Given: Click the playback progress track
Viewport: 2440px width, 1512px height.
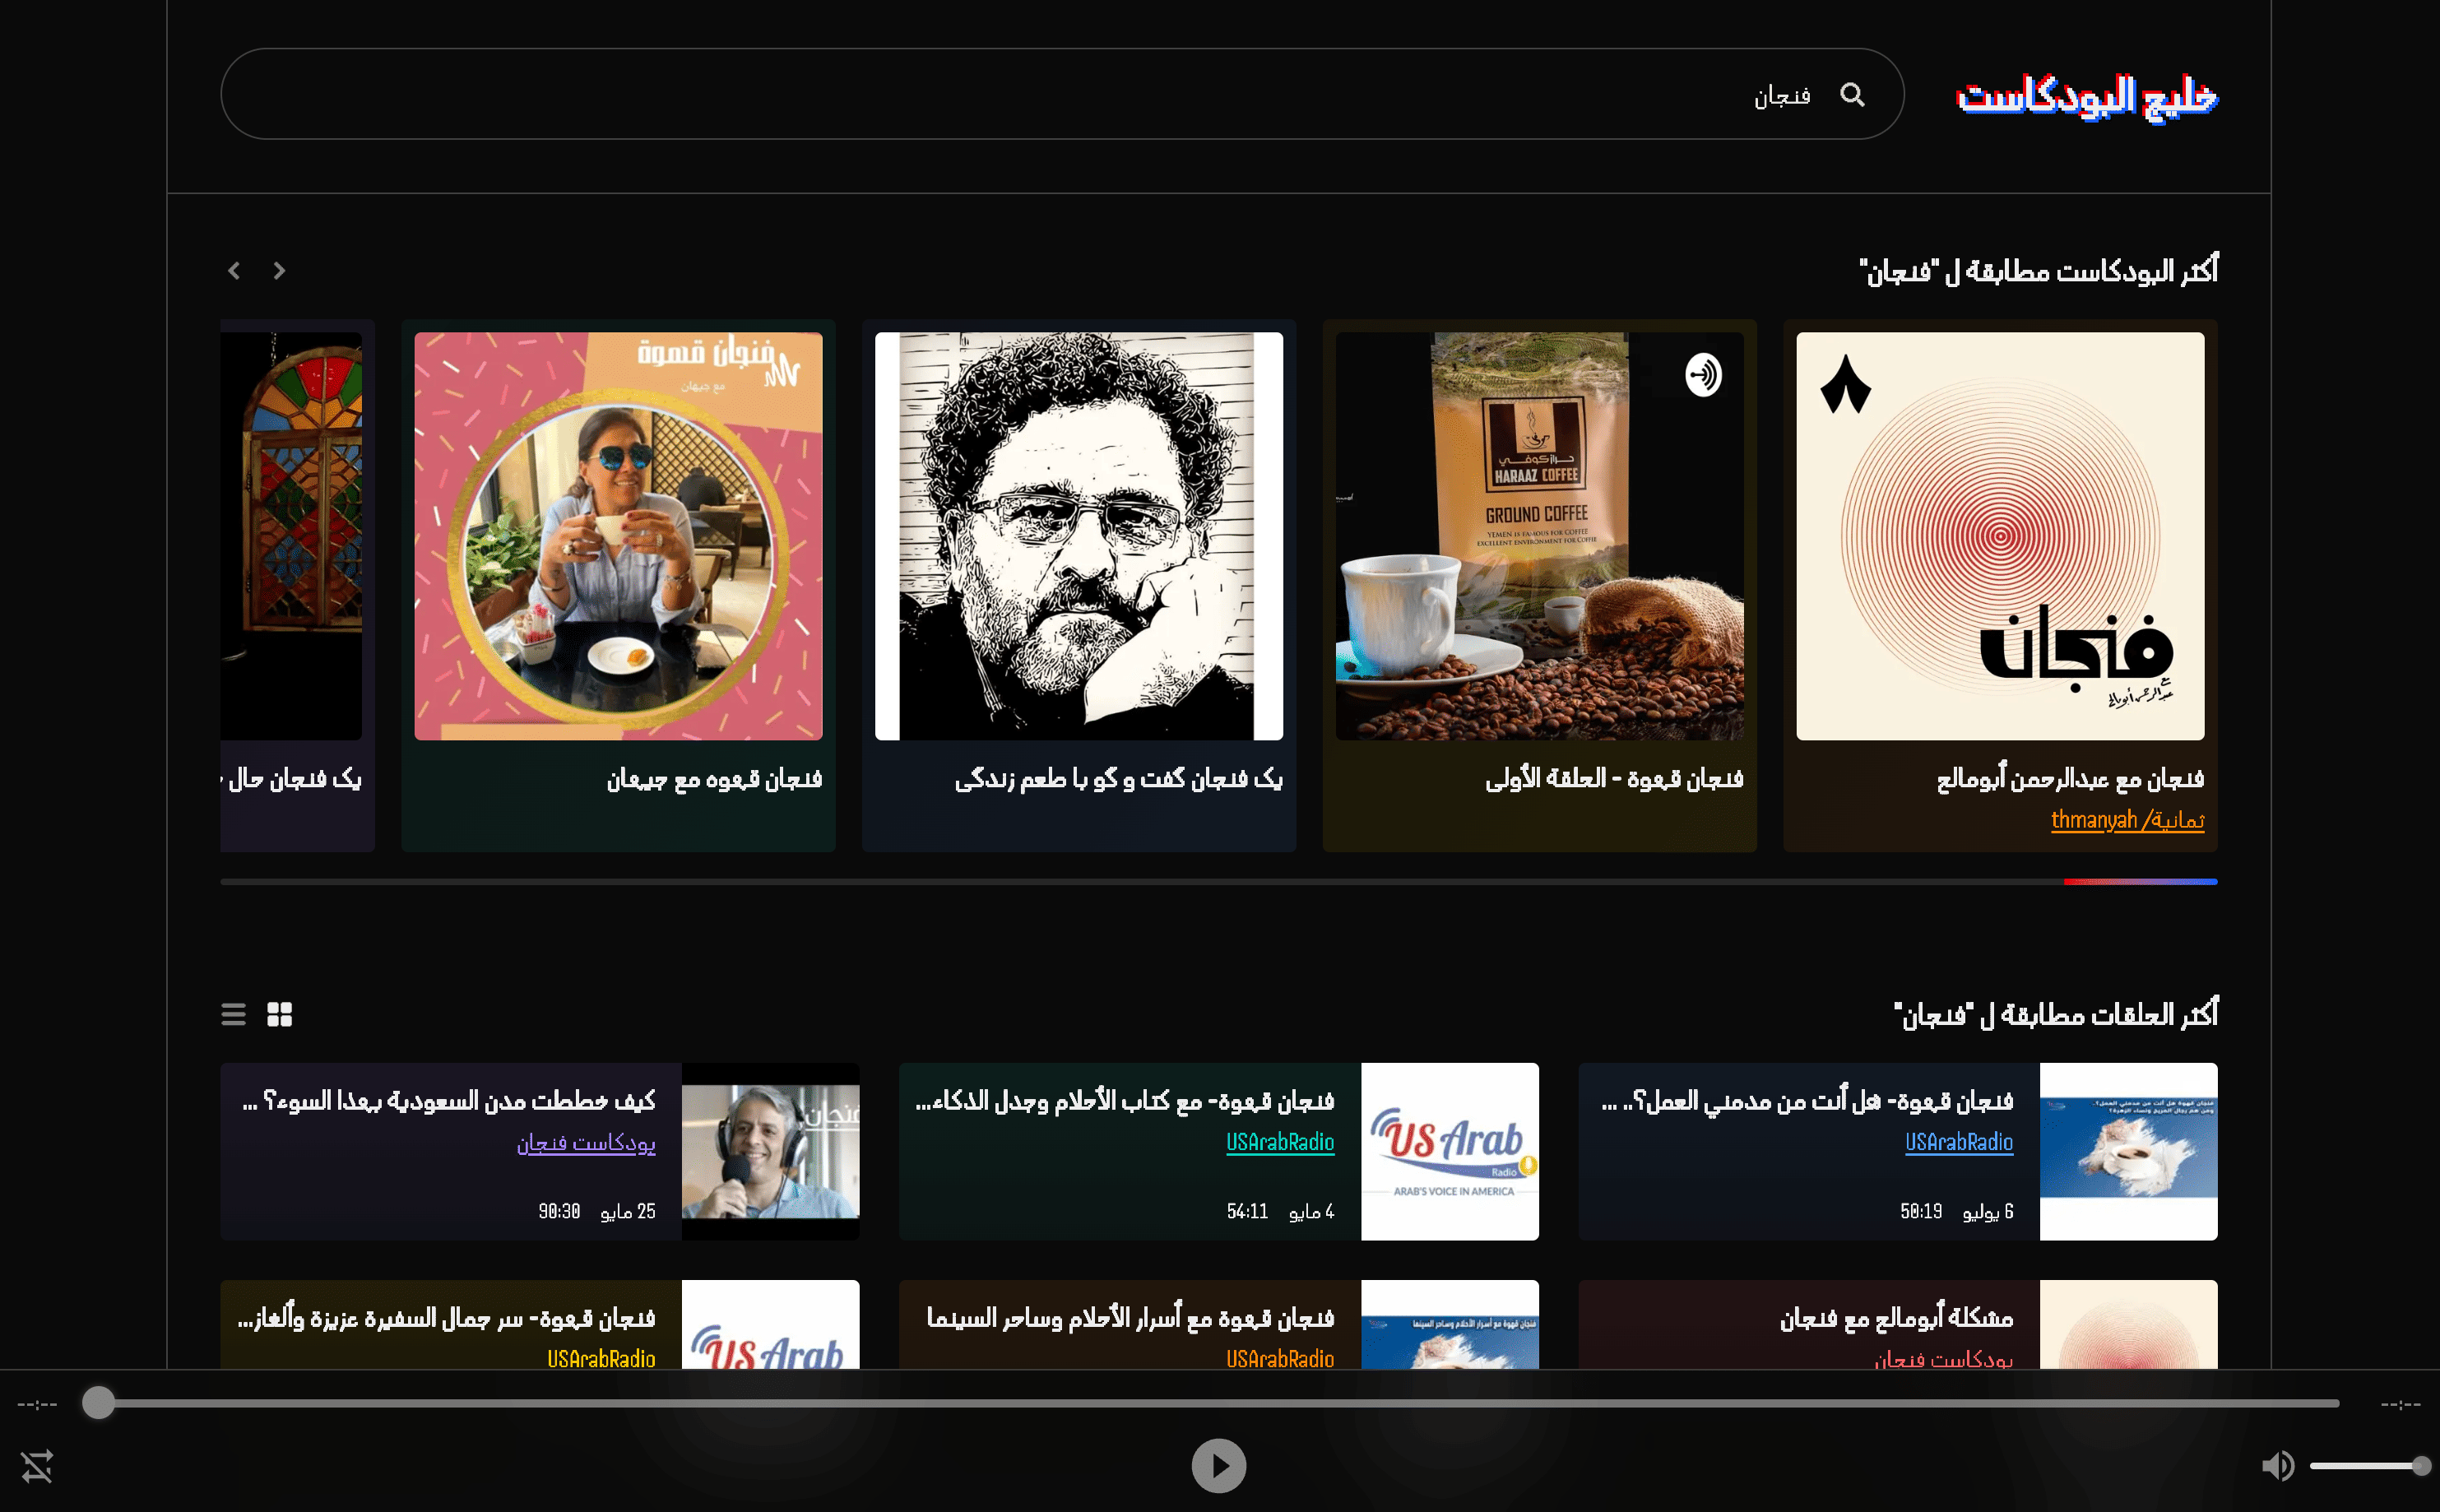Looking at the screenshot, I should click(x=1219, y=1403).
